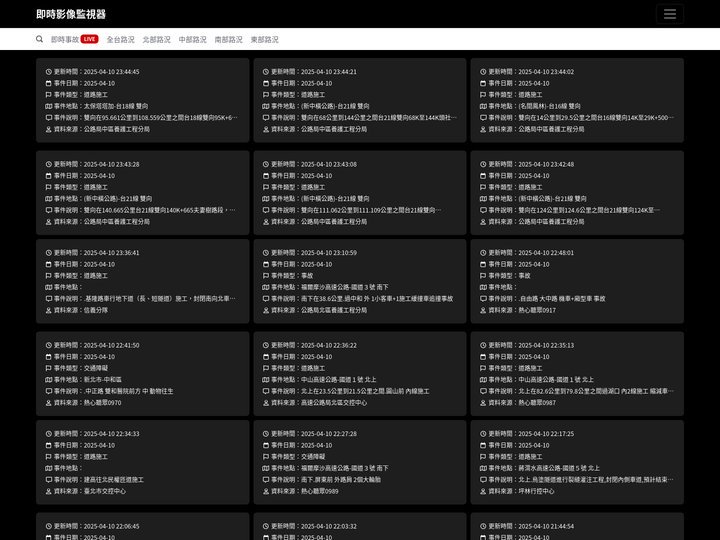
Task: Click the clock icon beside 2025-04-10 22:48:01
Action: [483, 253]
